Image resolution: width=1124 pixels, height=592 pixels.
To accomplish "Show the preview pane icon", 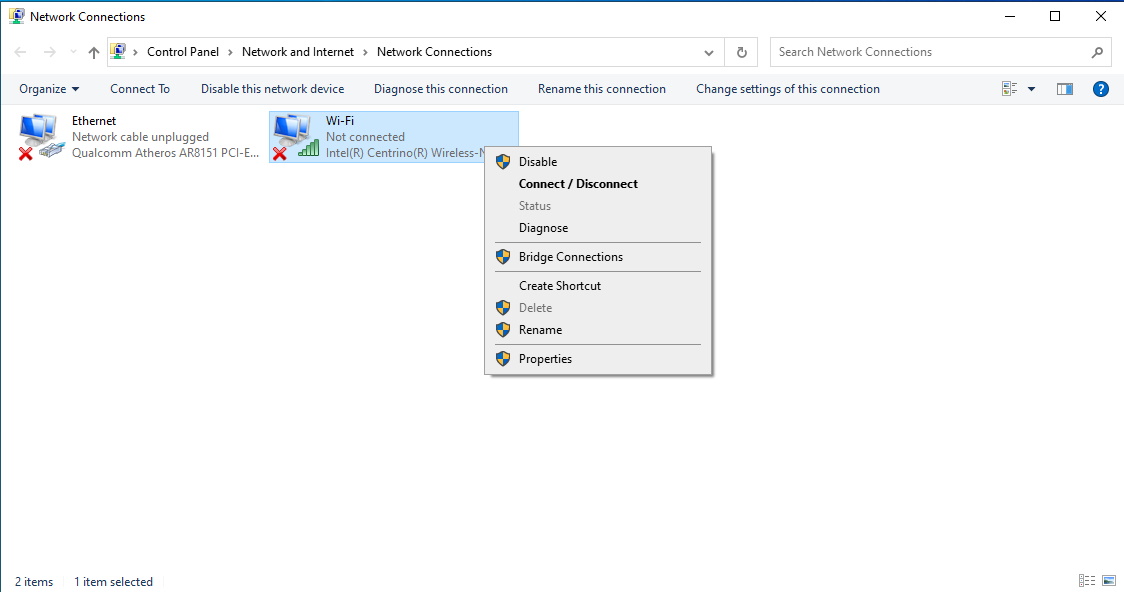I will click(x=1064, y=88).
